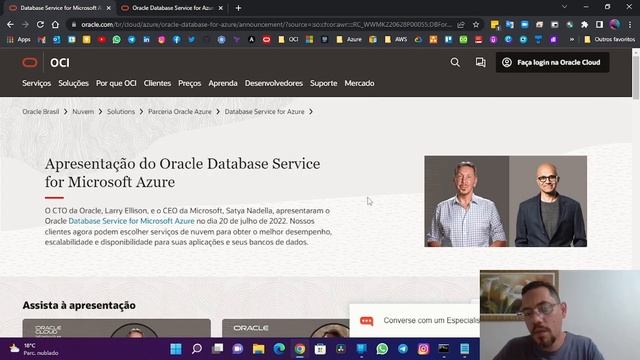Viewport: 640px width, 360px height.
Task: Open the Suporte menu
Action: pyautogui.click(x=324, y=83)
